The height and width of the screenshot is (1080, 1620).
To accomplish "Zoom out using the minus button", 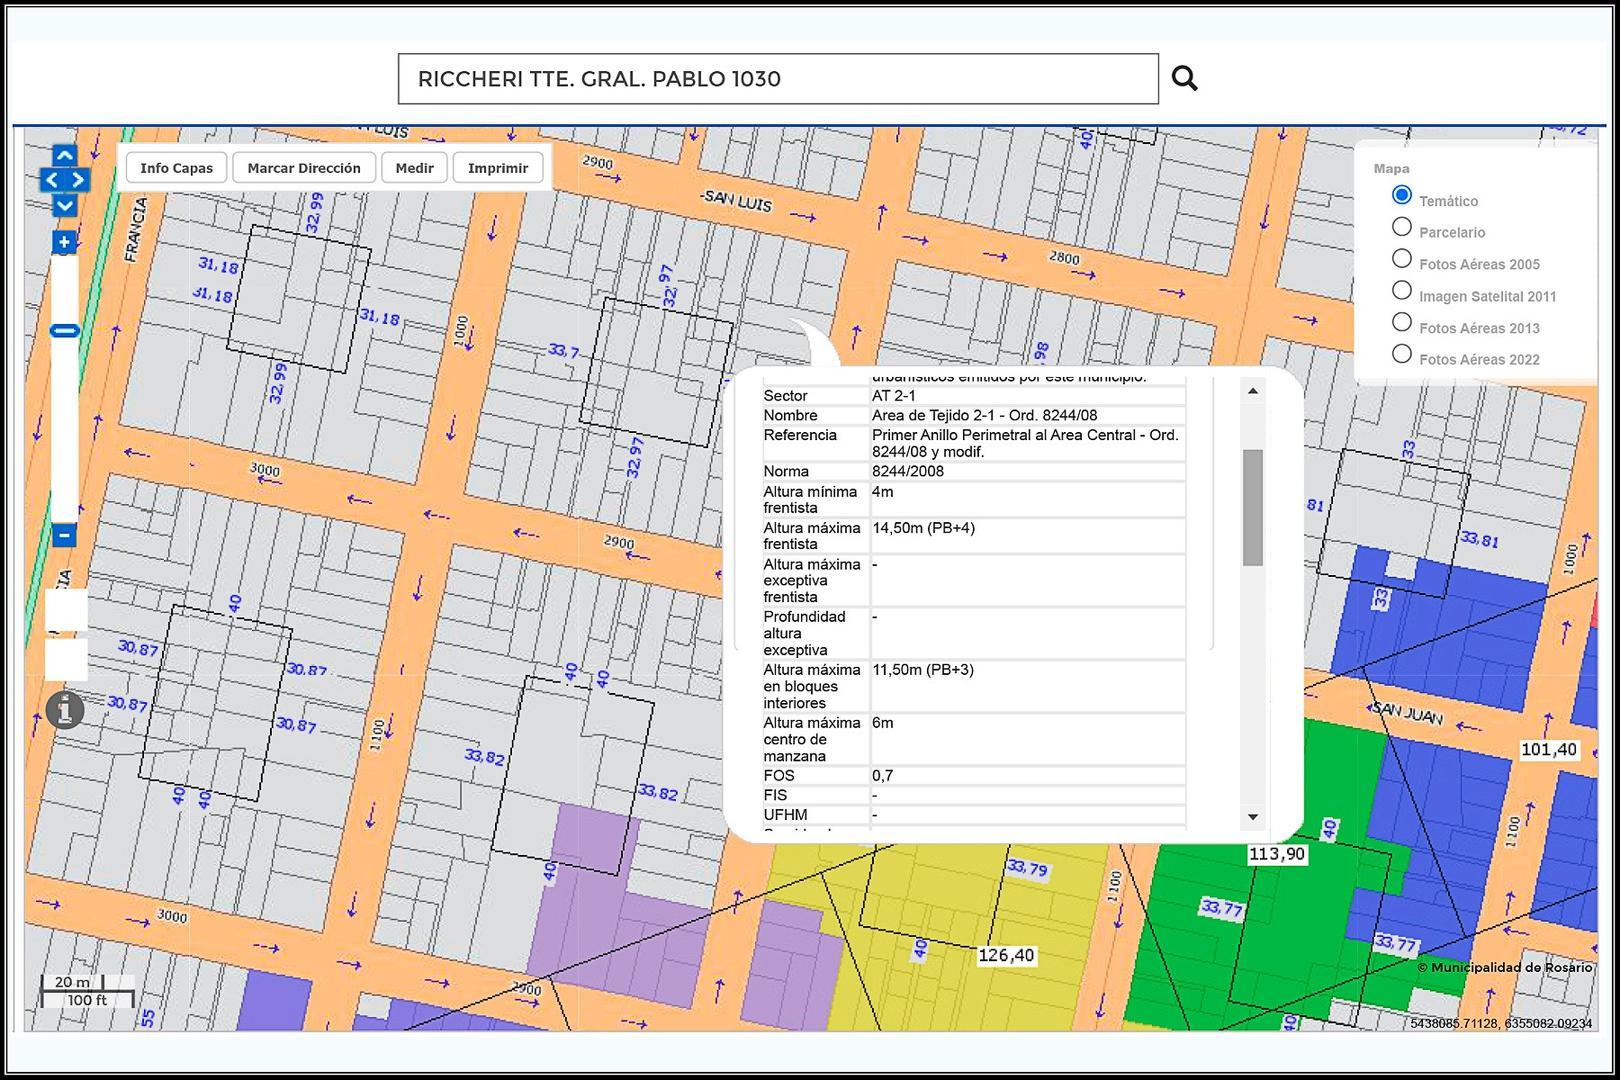I will coord(64,535).
